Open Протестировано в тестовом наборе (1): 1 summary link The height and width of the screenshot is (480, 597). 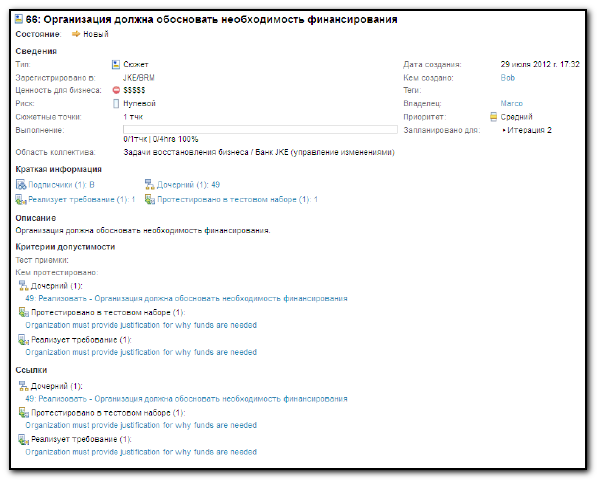click(x=238, y=199)
